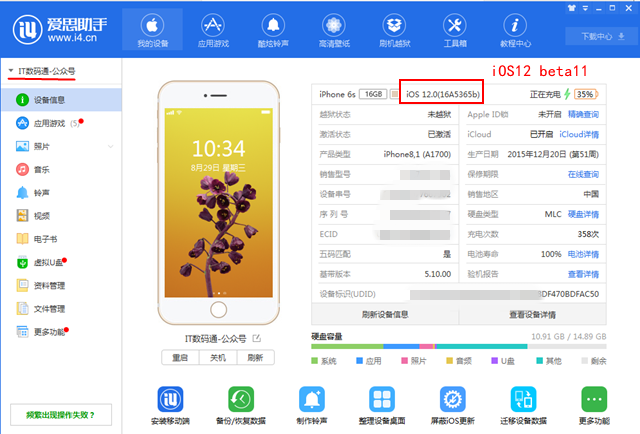Click the 刷新 button under phone
640x434 pixels.
256,358
